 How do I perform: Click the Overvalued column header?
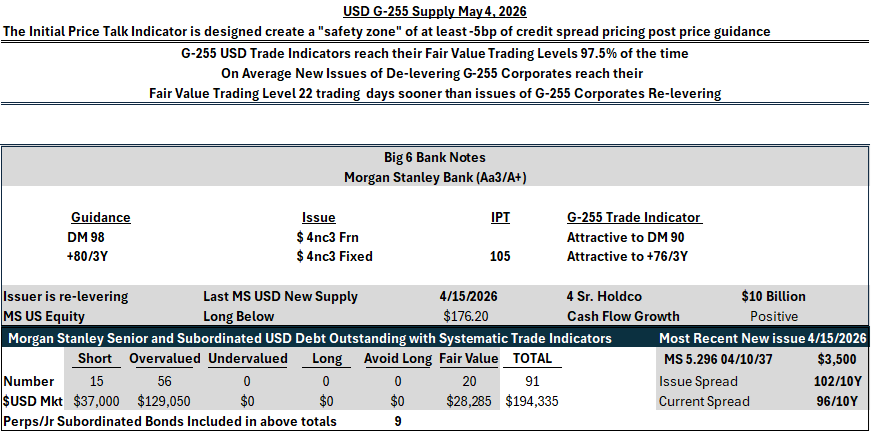pyautogui.click(x=164, y=359)
